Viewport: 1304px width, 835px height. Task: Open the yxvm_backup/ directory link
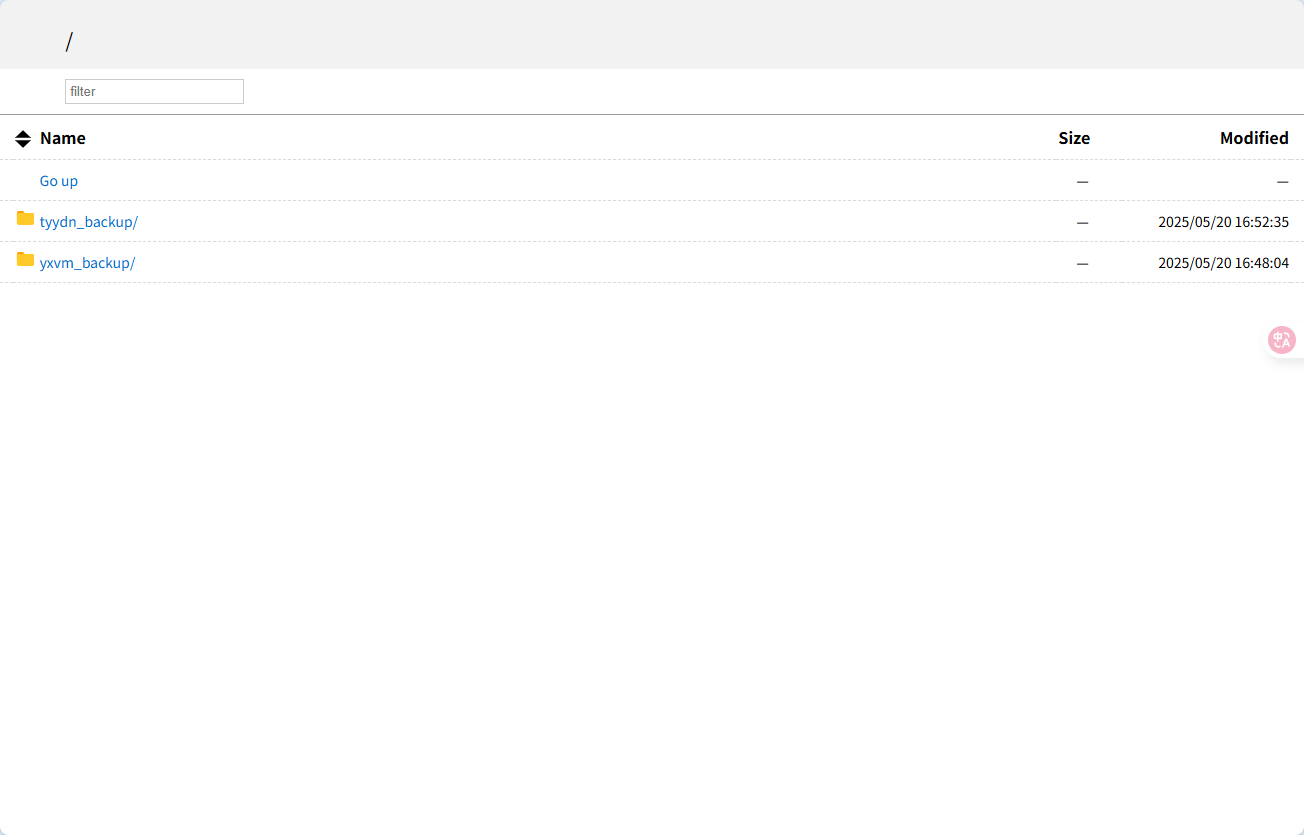point(87,263)
